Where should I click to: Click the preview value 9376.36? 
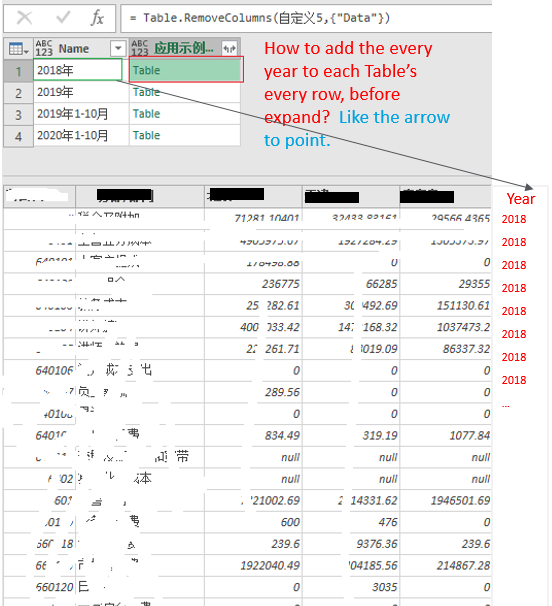377,544
